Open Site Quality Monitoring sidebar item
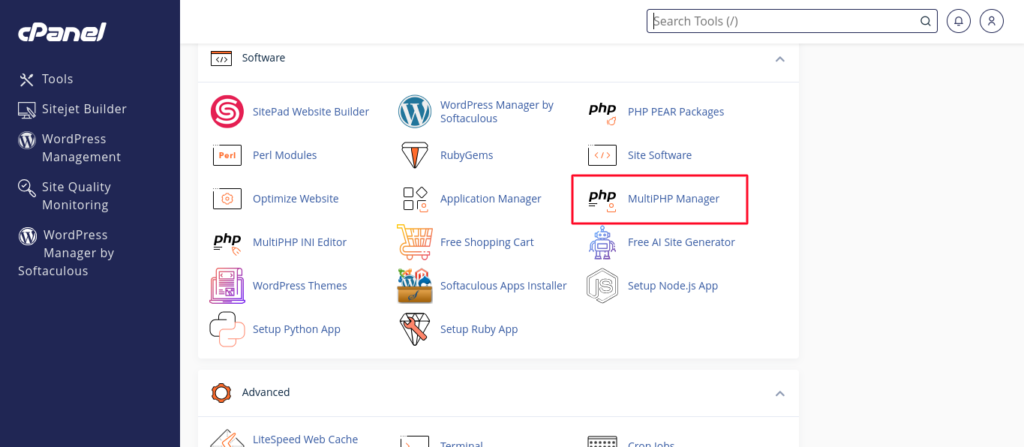Image resolution: width=1024 pixels, height=447 pixels. [65, 195]
